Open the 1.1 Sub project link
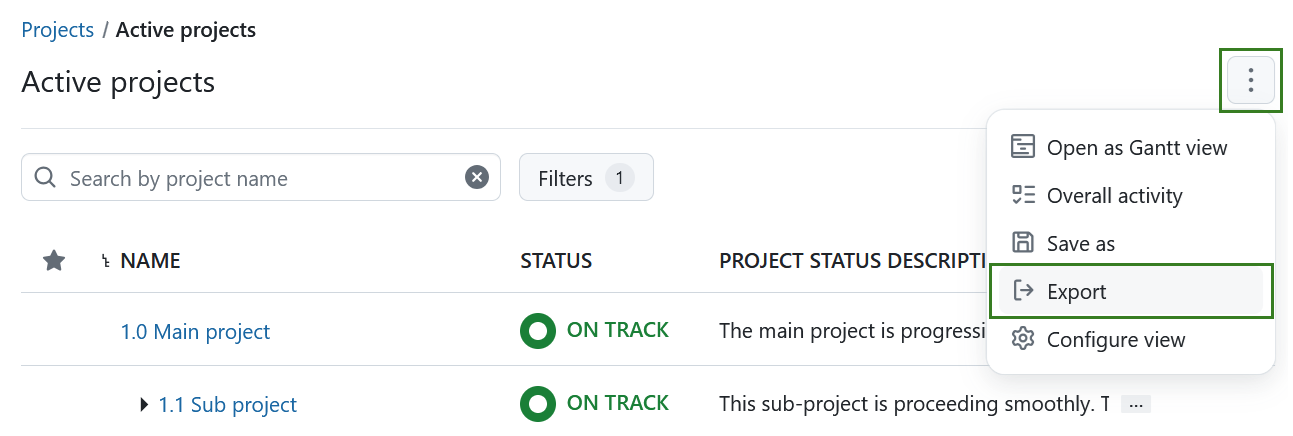The width and height of the screenshot is (1293, 436). 227,405
